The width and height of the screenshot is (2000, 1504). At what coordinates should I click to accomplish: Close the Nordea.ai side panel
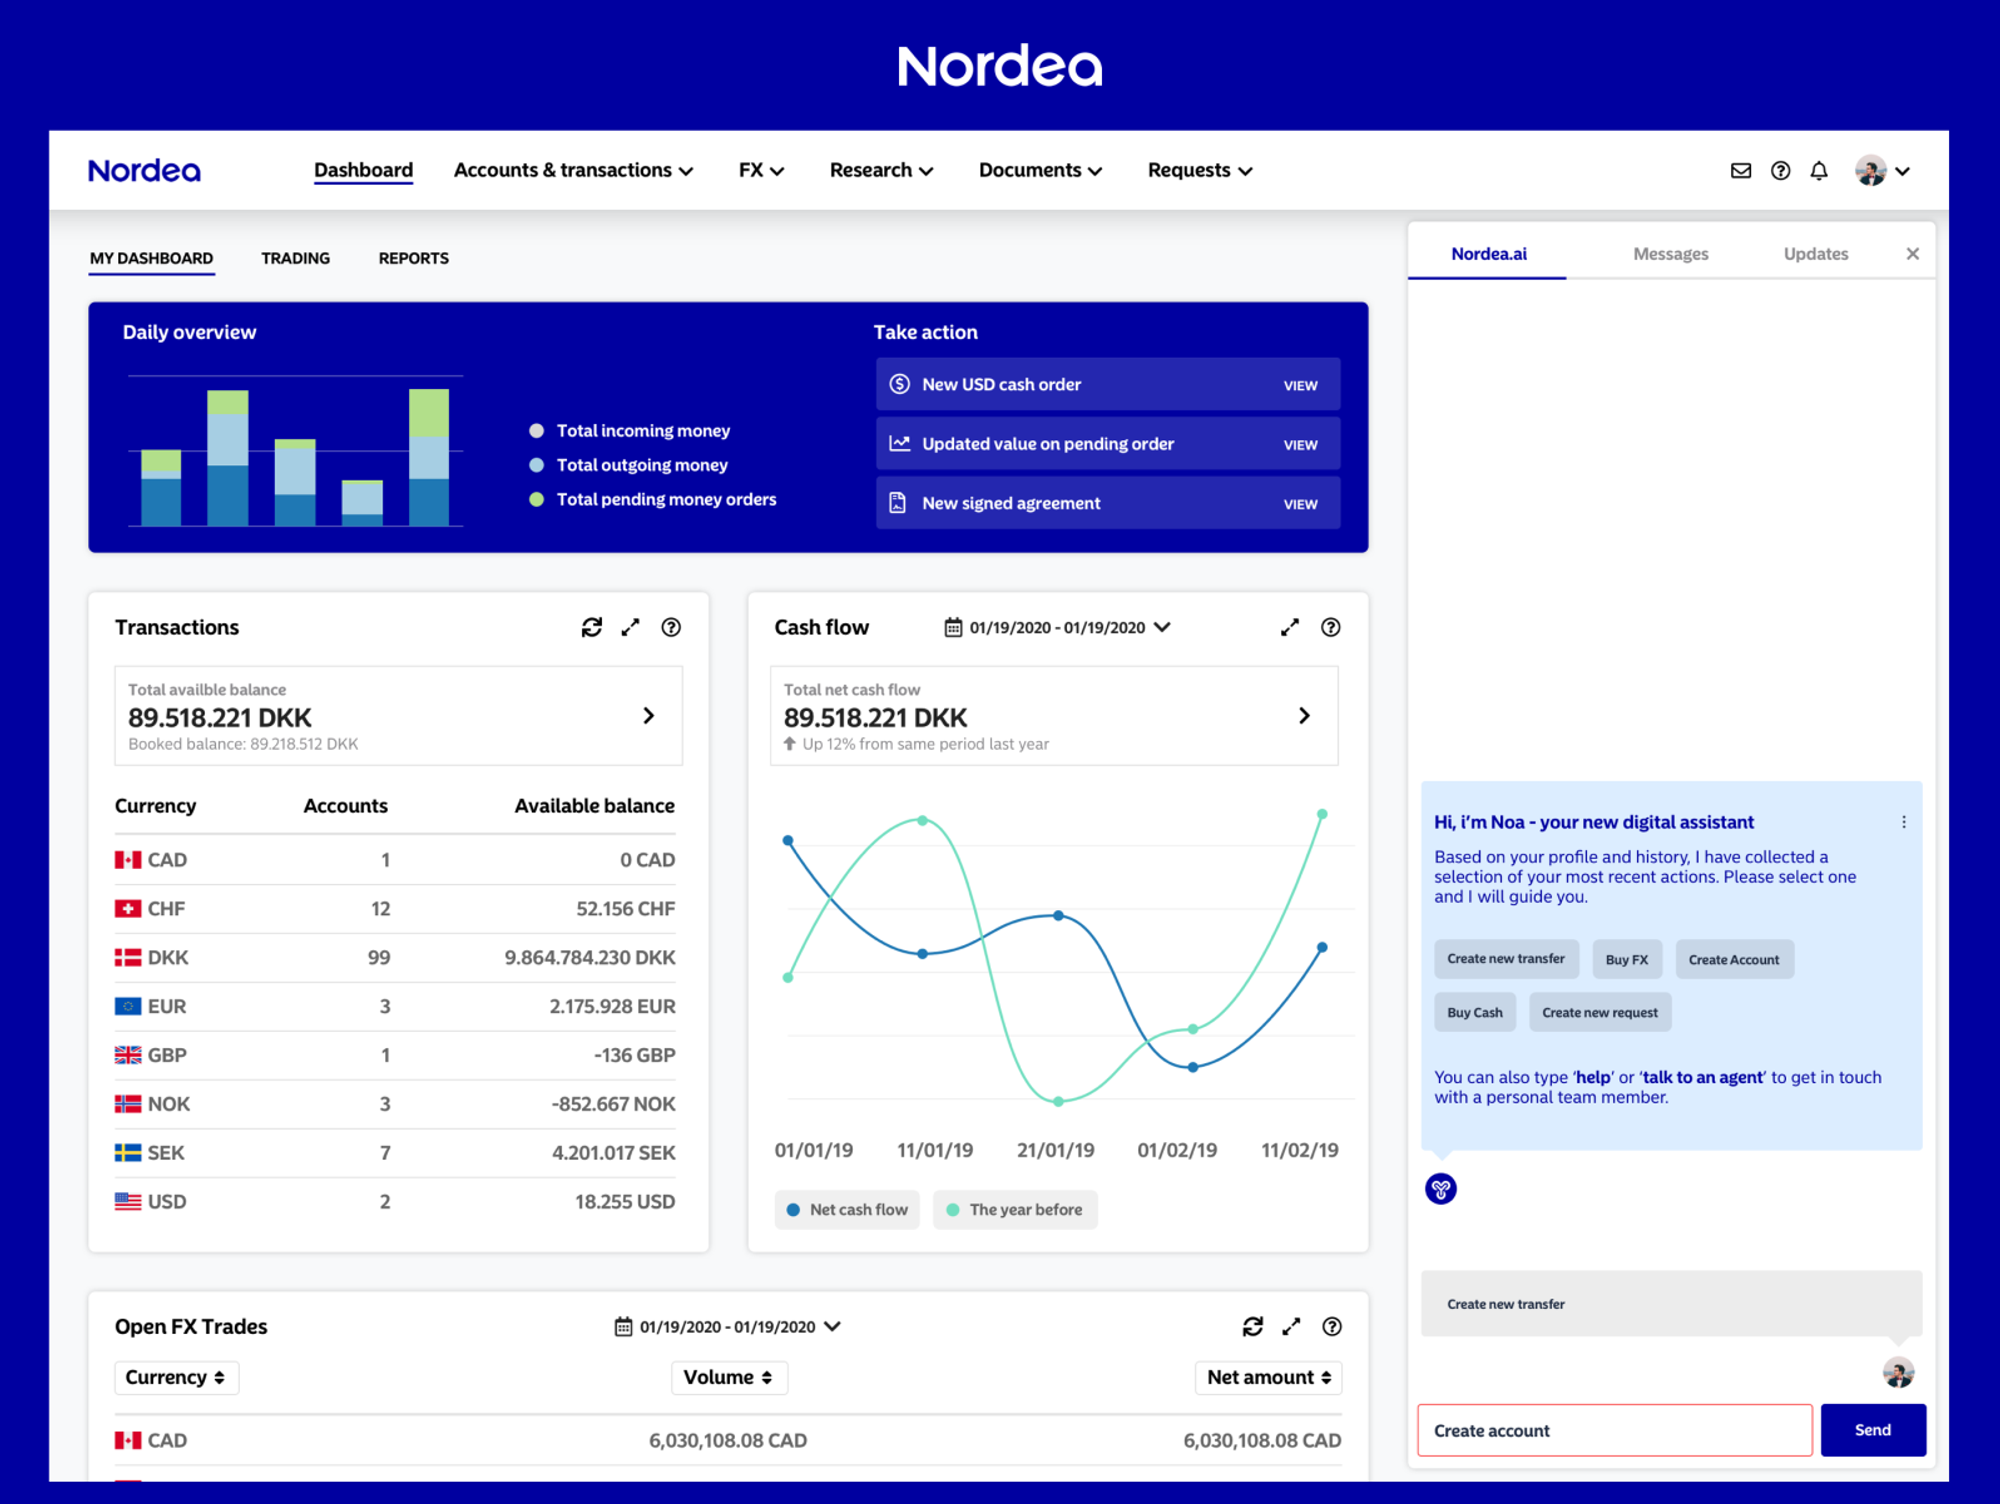(1912, 254)
